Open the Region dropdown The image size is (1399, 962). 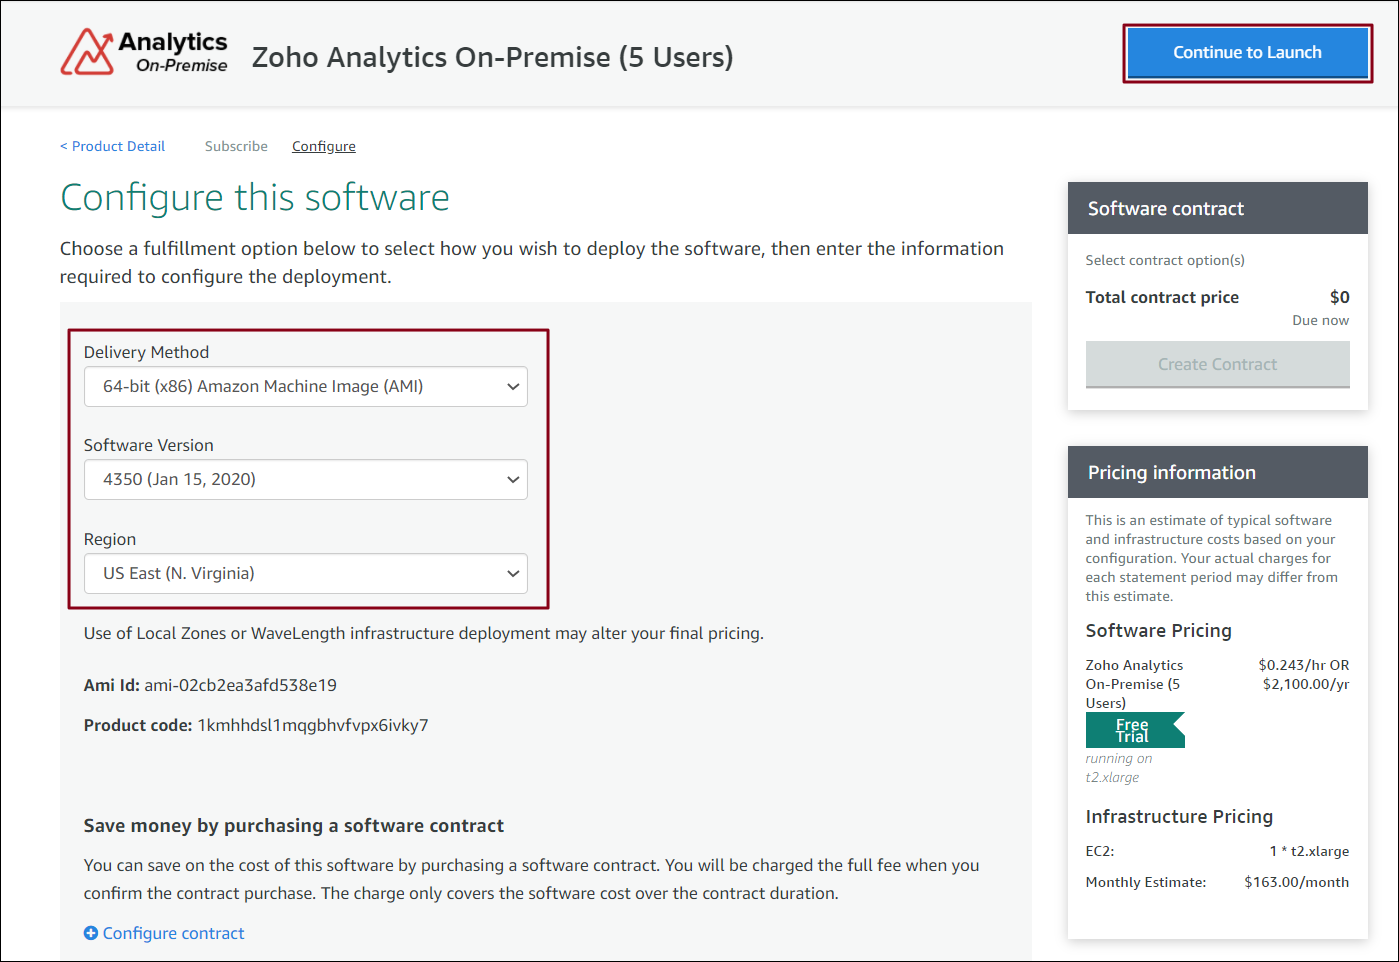306,574
